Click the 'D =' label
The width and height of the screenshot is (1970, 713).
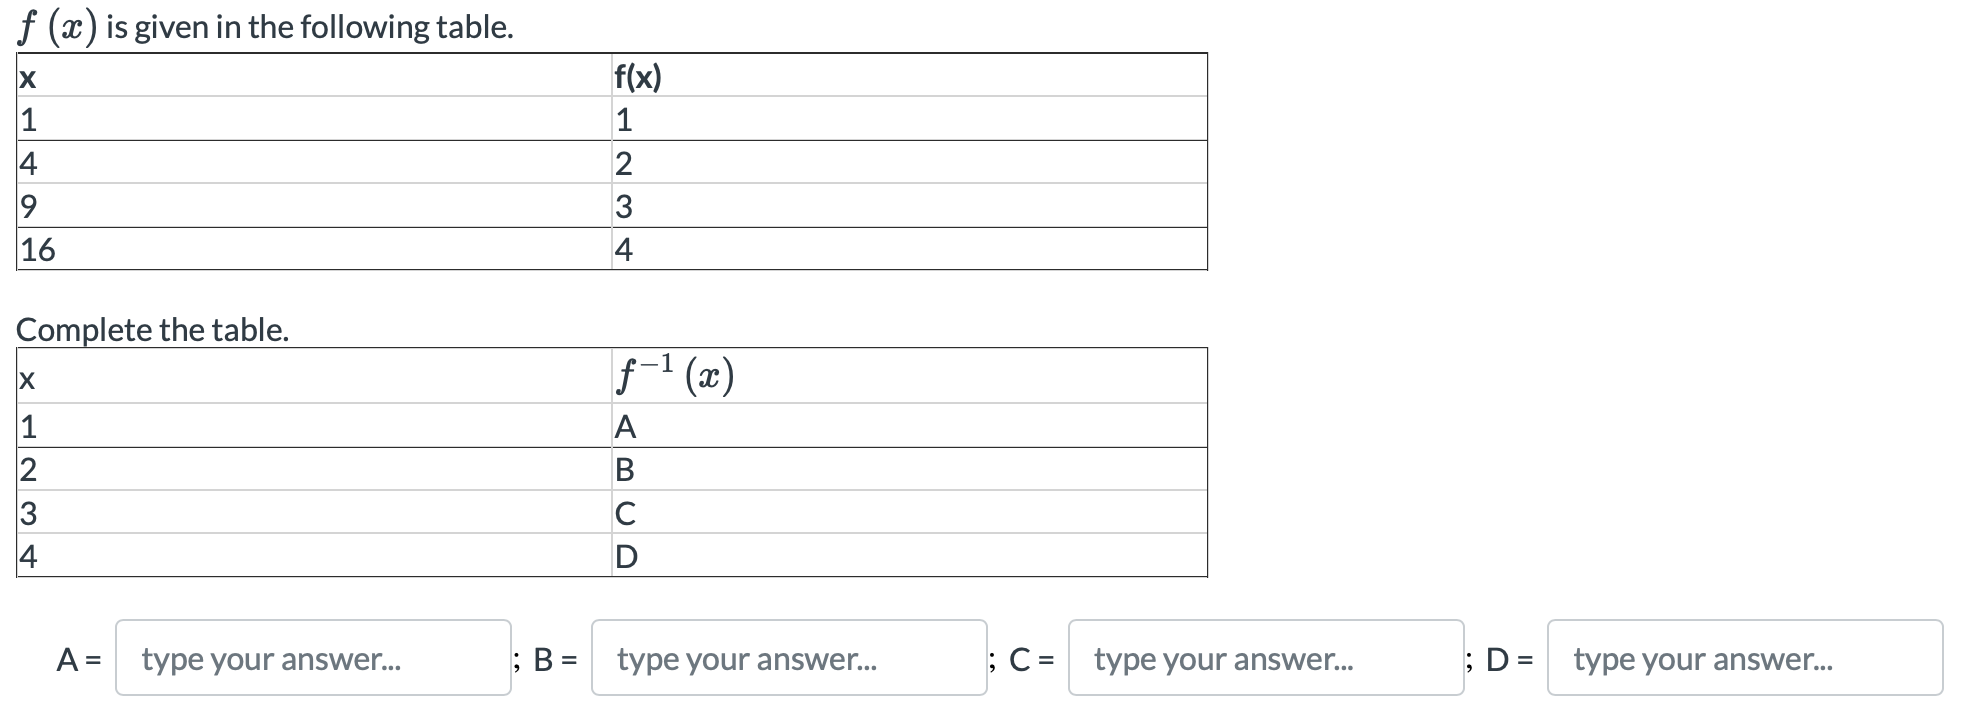1508,658
